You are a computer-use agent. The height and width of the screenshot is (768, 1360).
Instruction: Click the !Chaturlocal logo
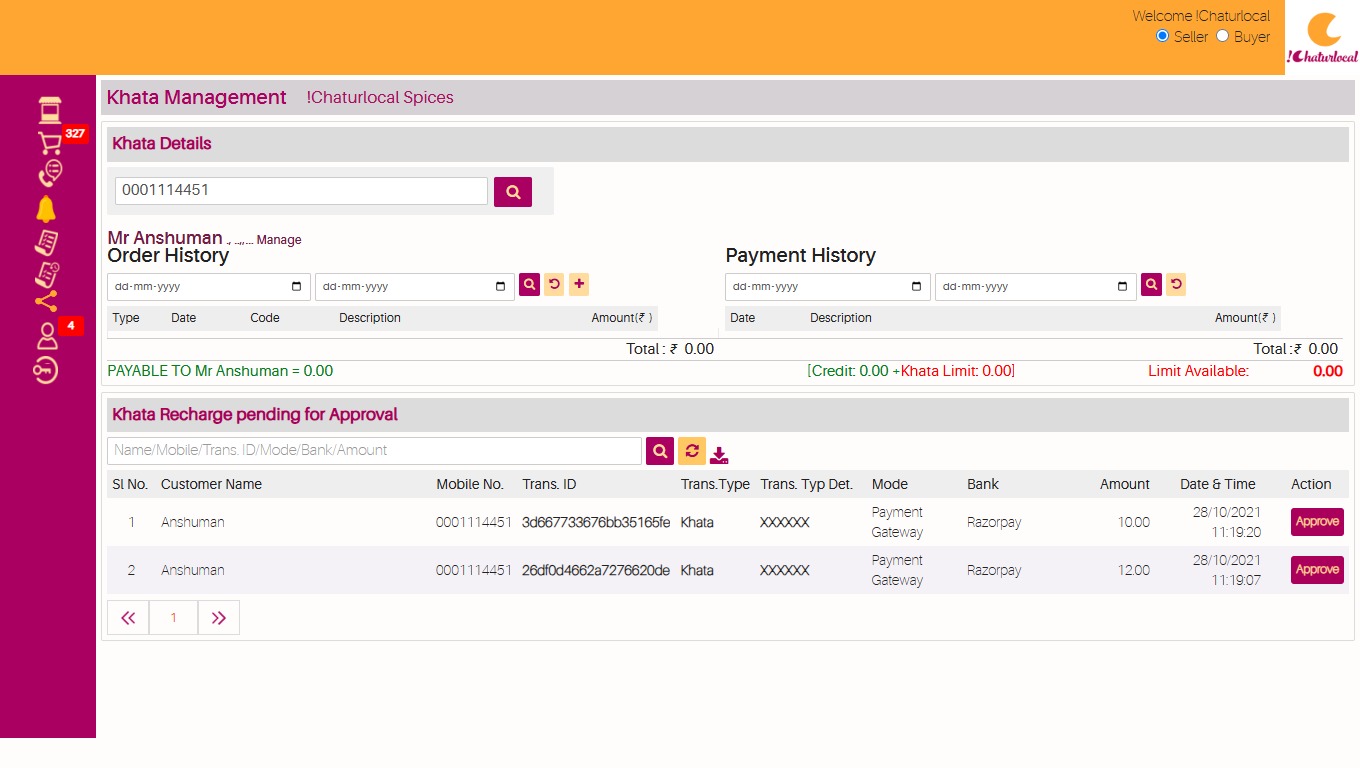point(1322,38)
